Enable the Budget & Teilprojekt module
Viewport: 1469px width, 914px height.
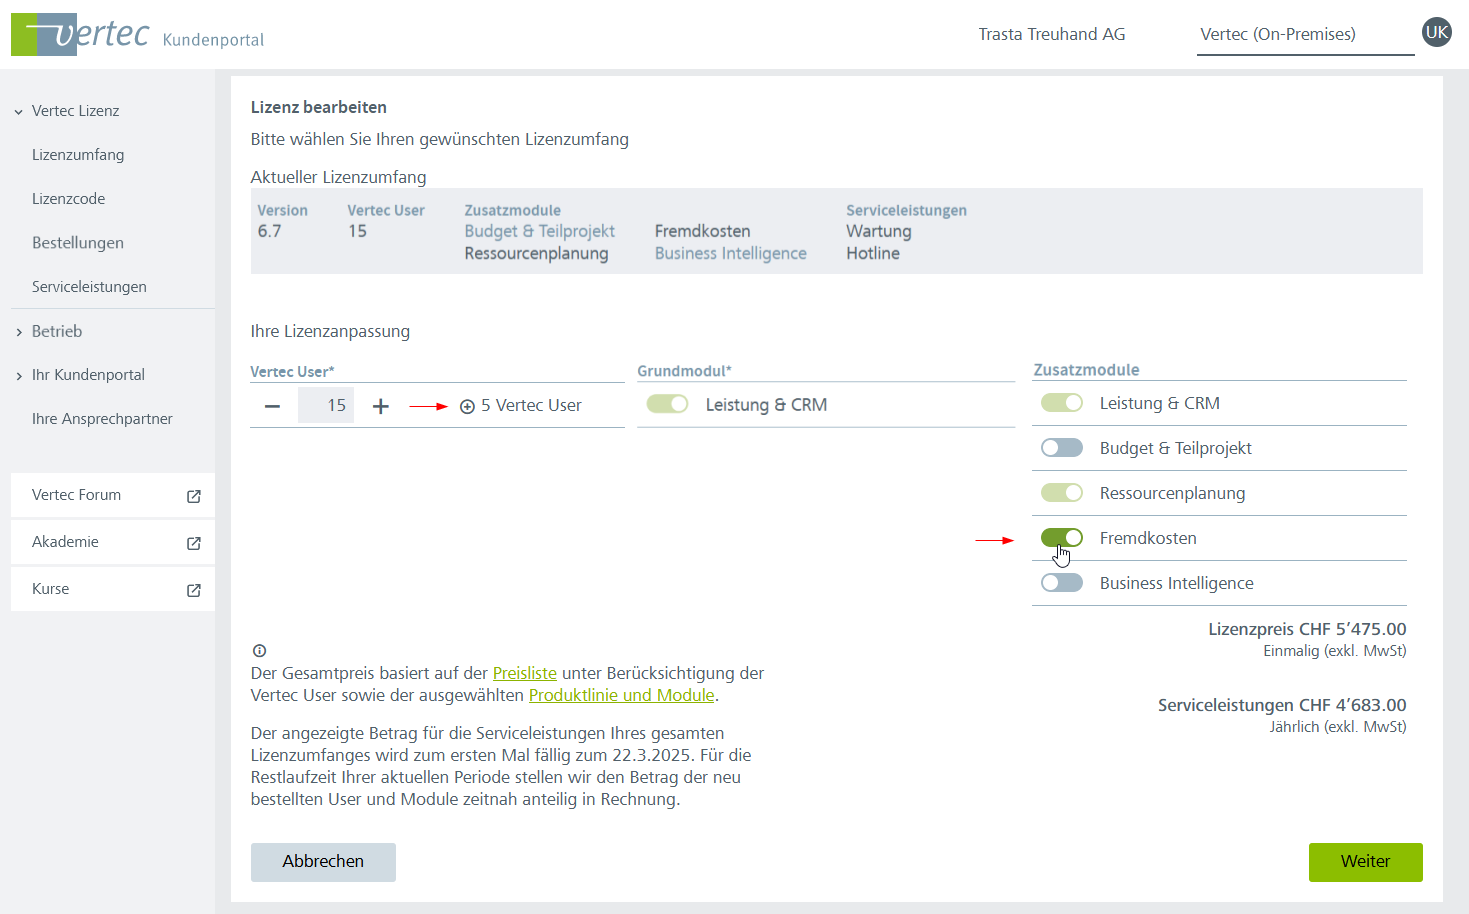[x=1061, y=448]
